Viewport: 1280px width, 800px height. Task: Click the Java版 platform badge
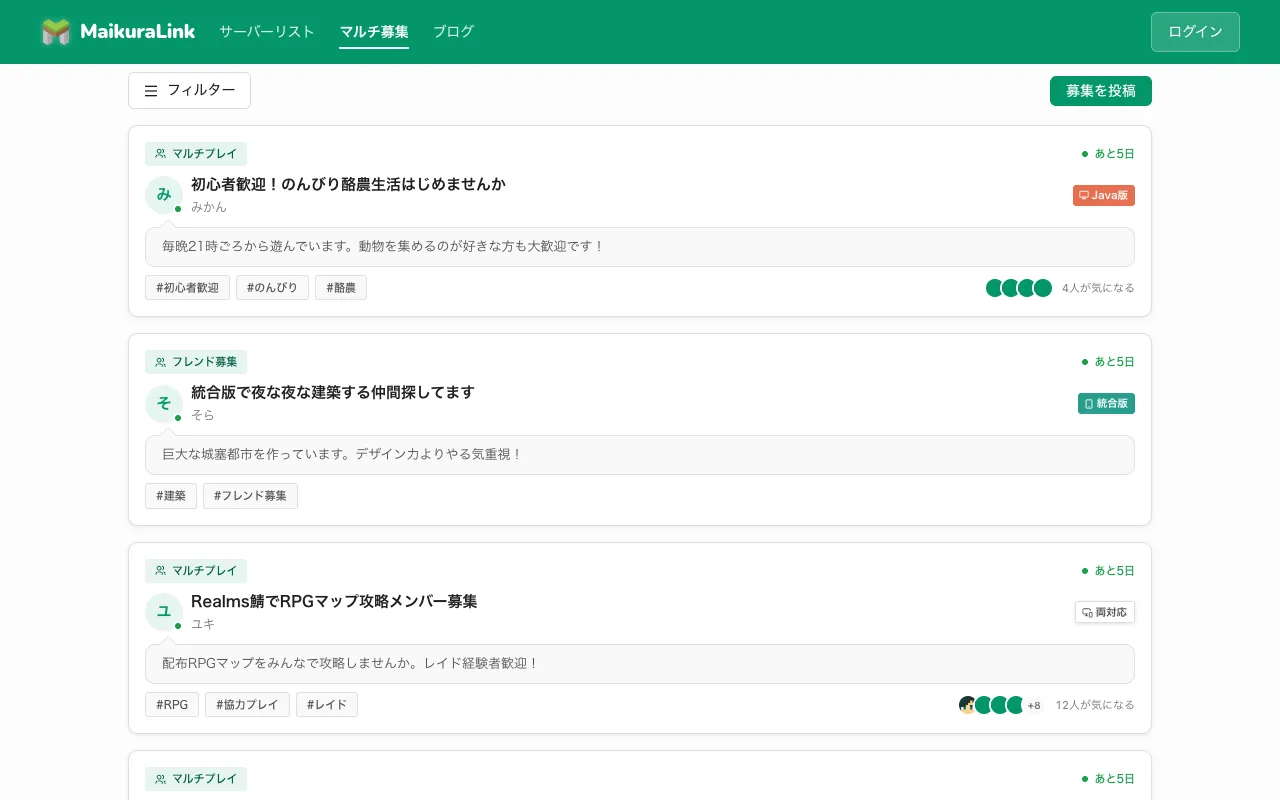1104,196
